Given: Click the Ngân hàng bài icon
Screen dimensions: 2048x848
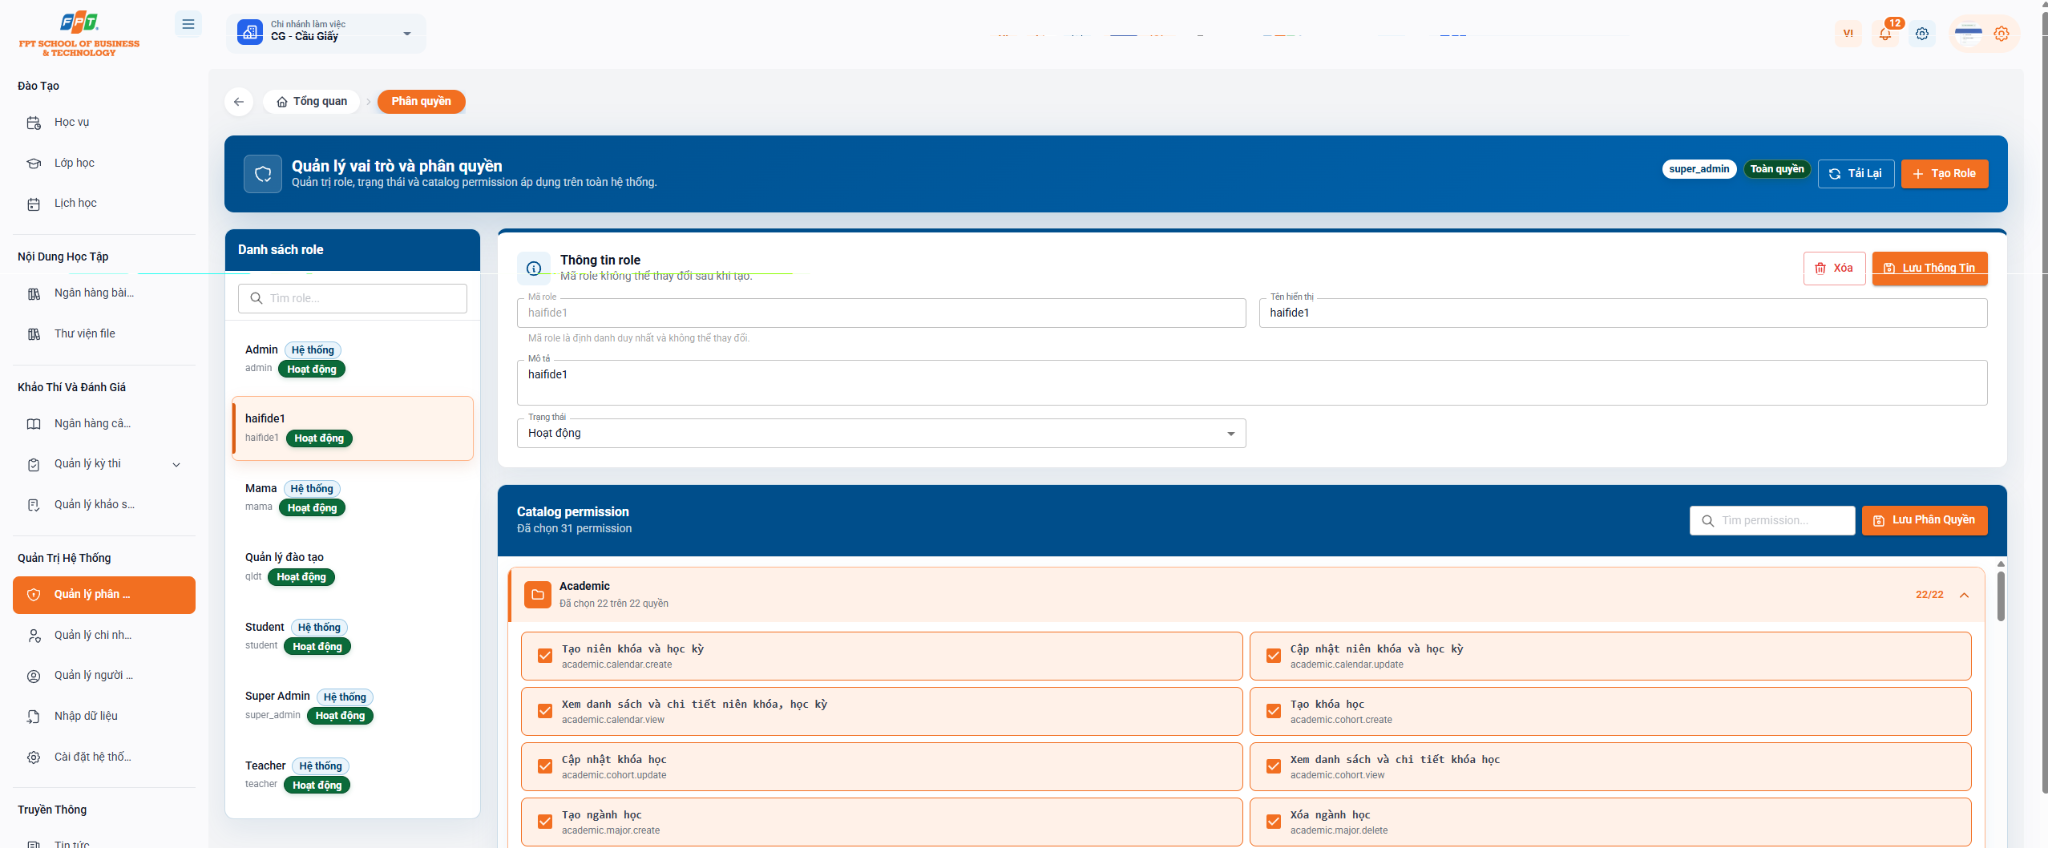Looking at the screenshot, I should click(x=34, y=294).
